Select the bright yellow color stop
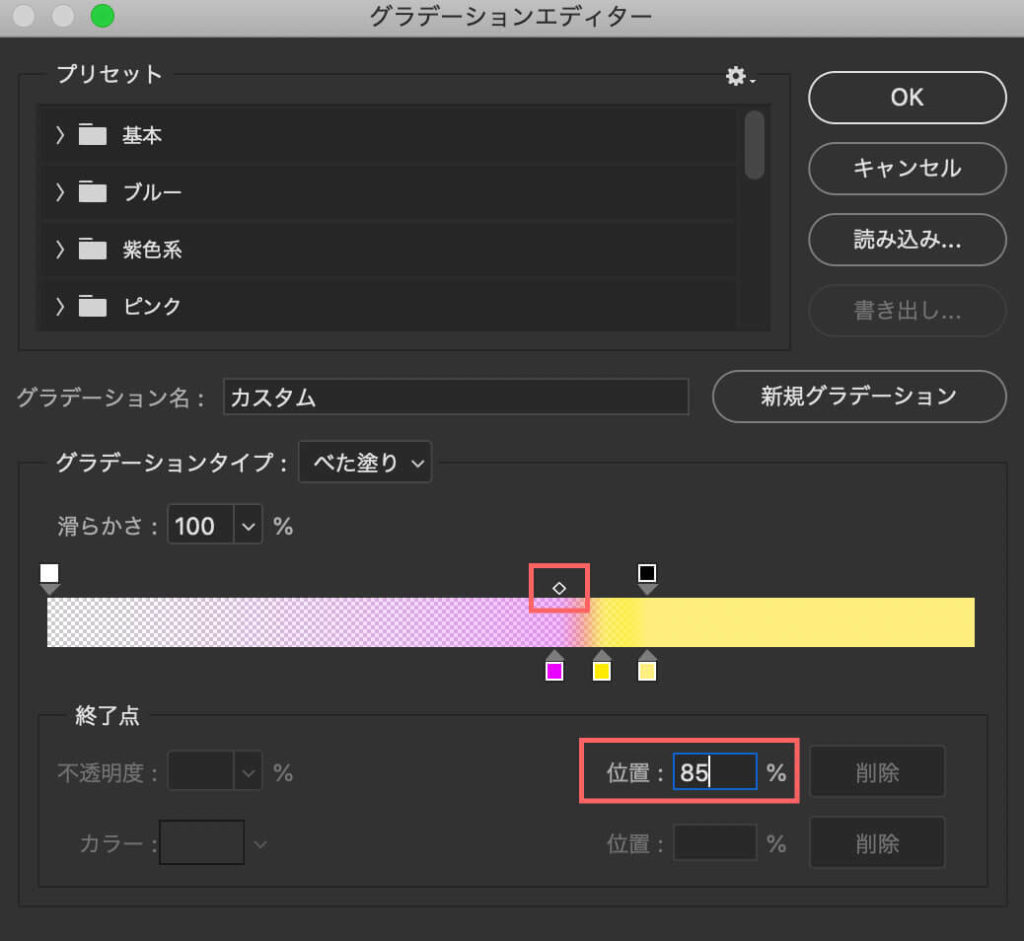1024x941 pixels. click(x=601, y=666)
